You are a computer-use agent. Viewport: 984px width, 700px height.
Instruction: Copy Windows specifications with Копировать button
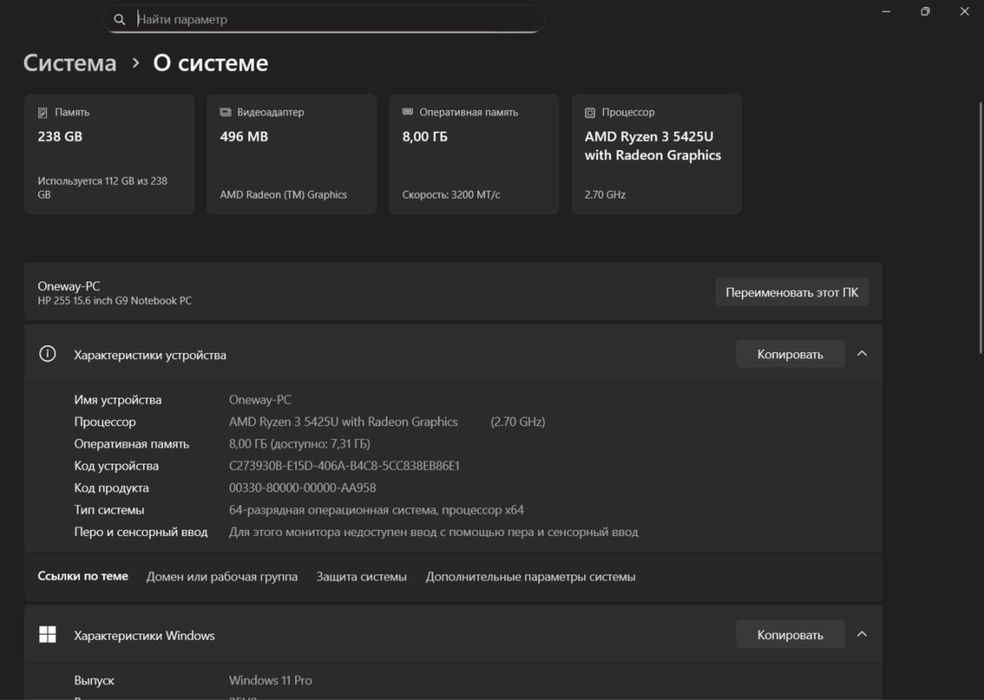coord(790,635)
